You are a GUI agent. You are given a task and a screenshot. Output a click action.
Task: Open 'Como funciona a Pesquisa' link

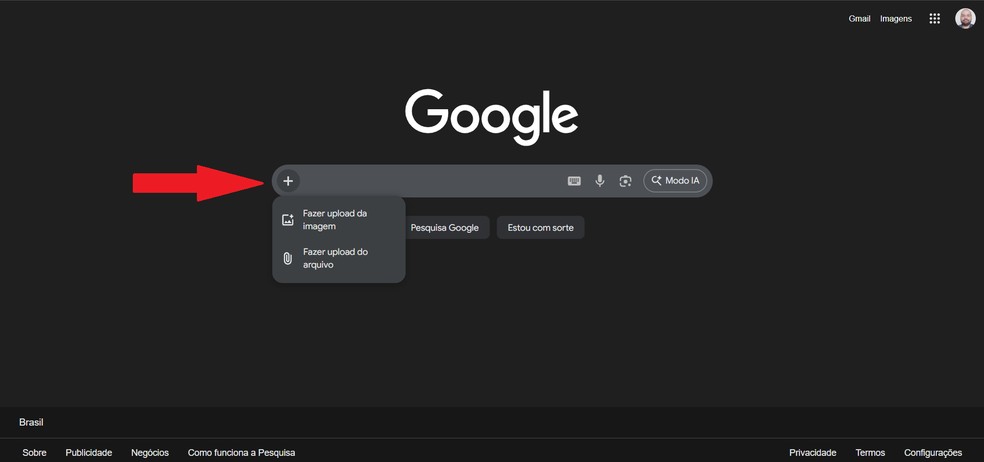tap(242, 453)
